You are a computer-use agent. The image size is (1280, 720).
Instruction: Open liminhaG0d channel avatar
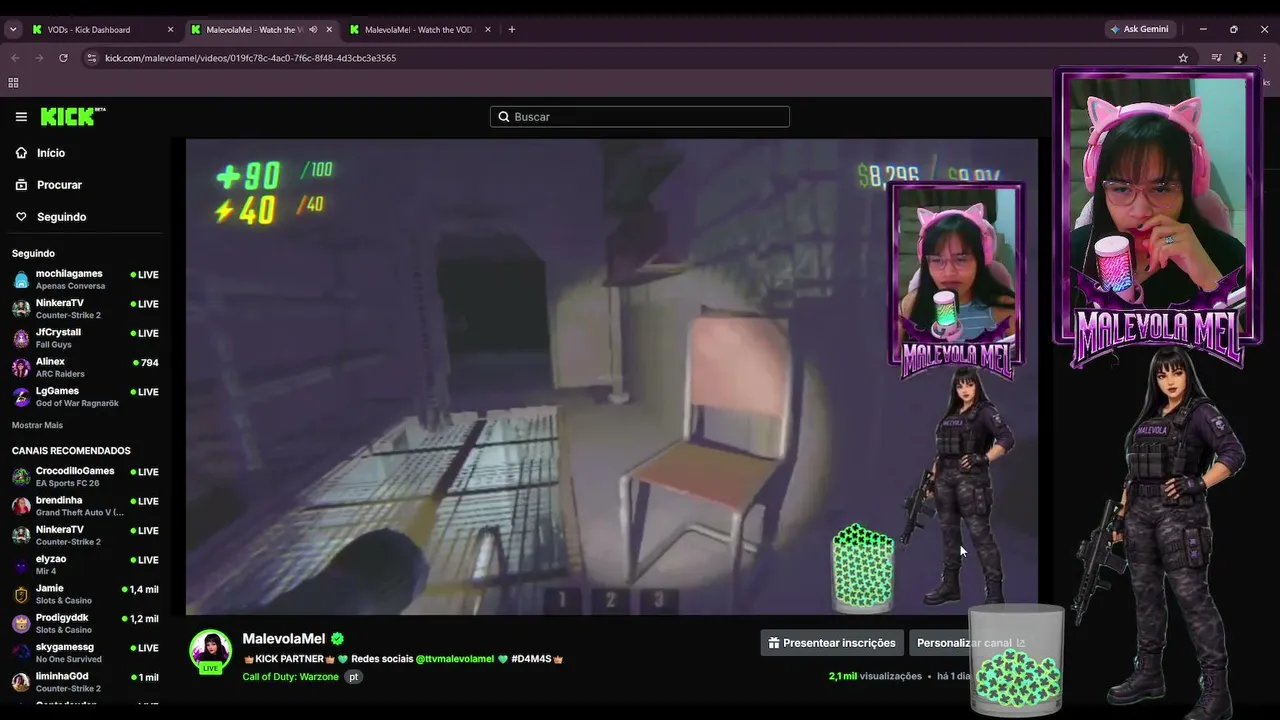coord(21,682)
